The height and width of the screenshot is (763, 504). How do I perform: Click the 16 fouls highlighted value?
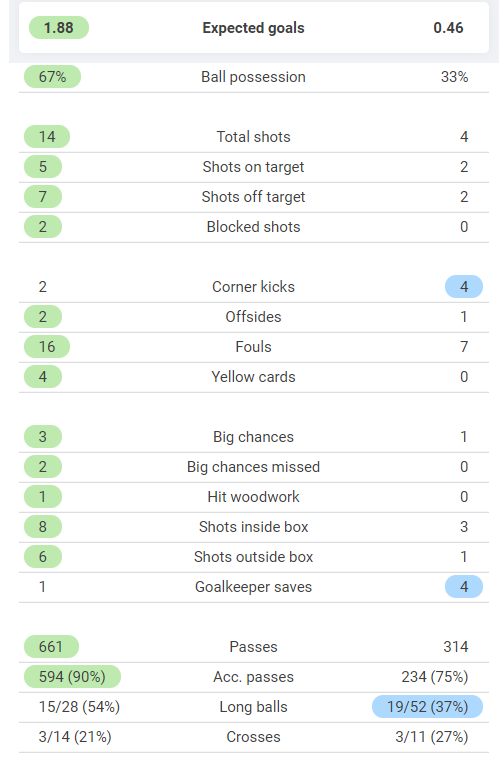pos(47,346)
